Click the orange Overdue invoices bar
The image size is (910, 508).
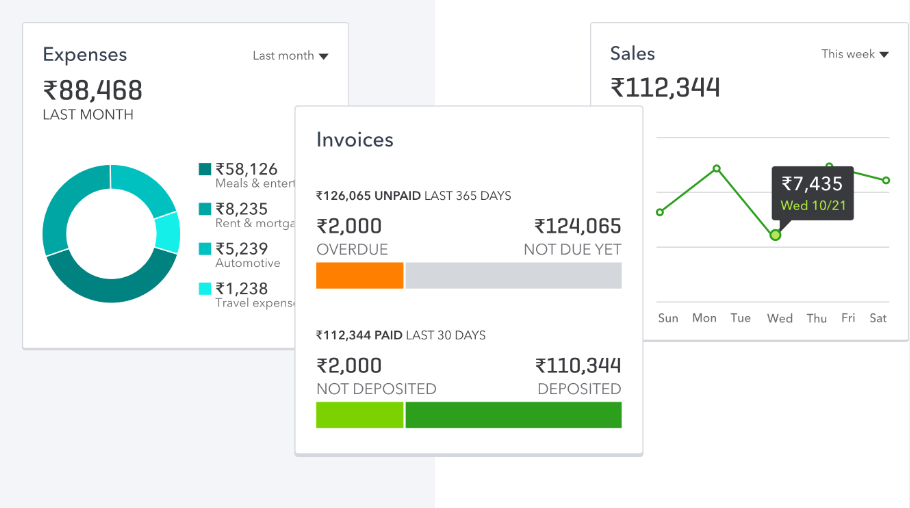pos(359,276)
